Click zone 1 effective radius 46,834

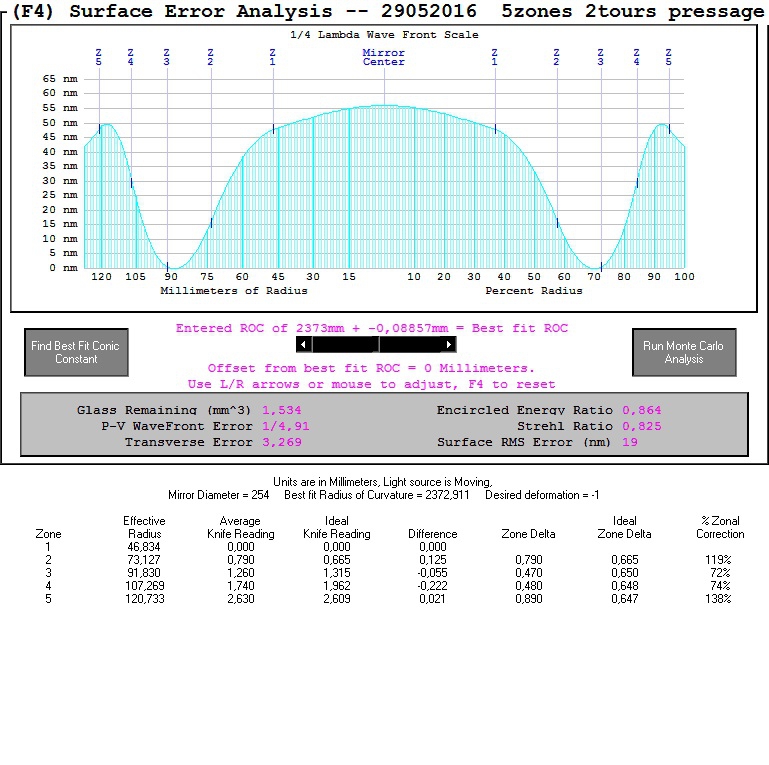click(x=144, y=547)
